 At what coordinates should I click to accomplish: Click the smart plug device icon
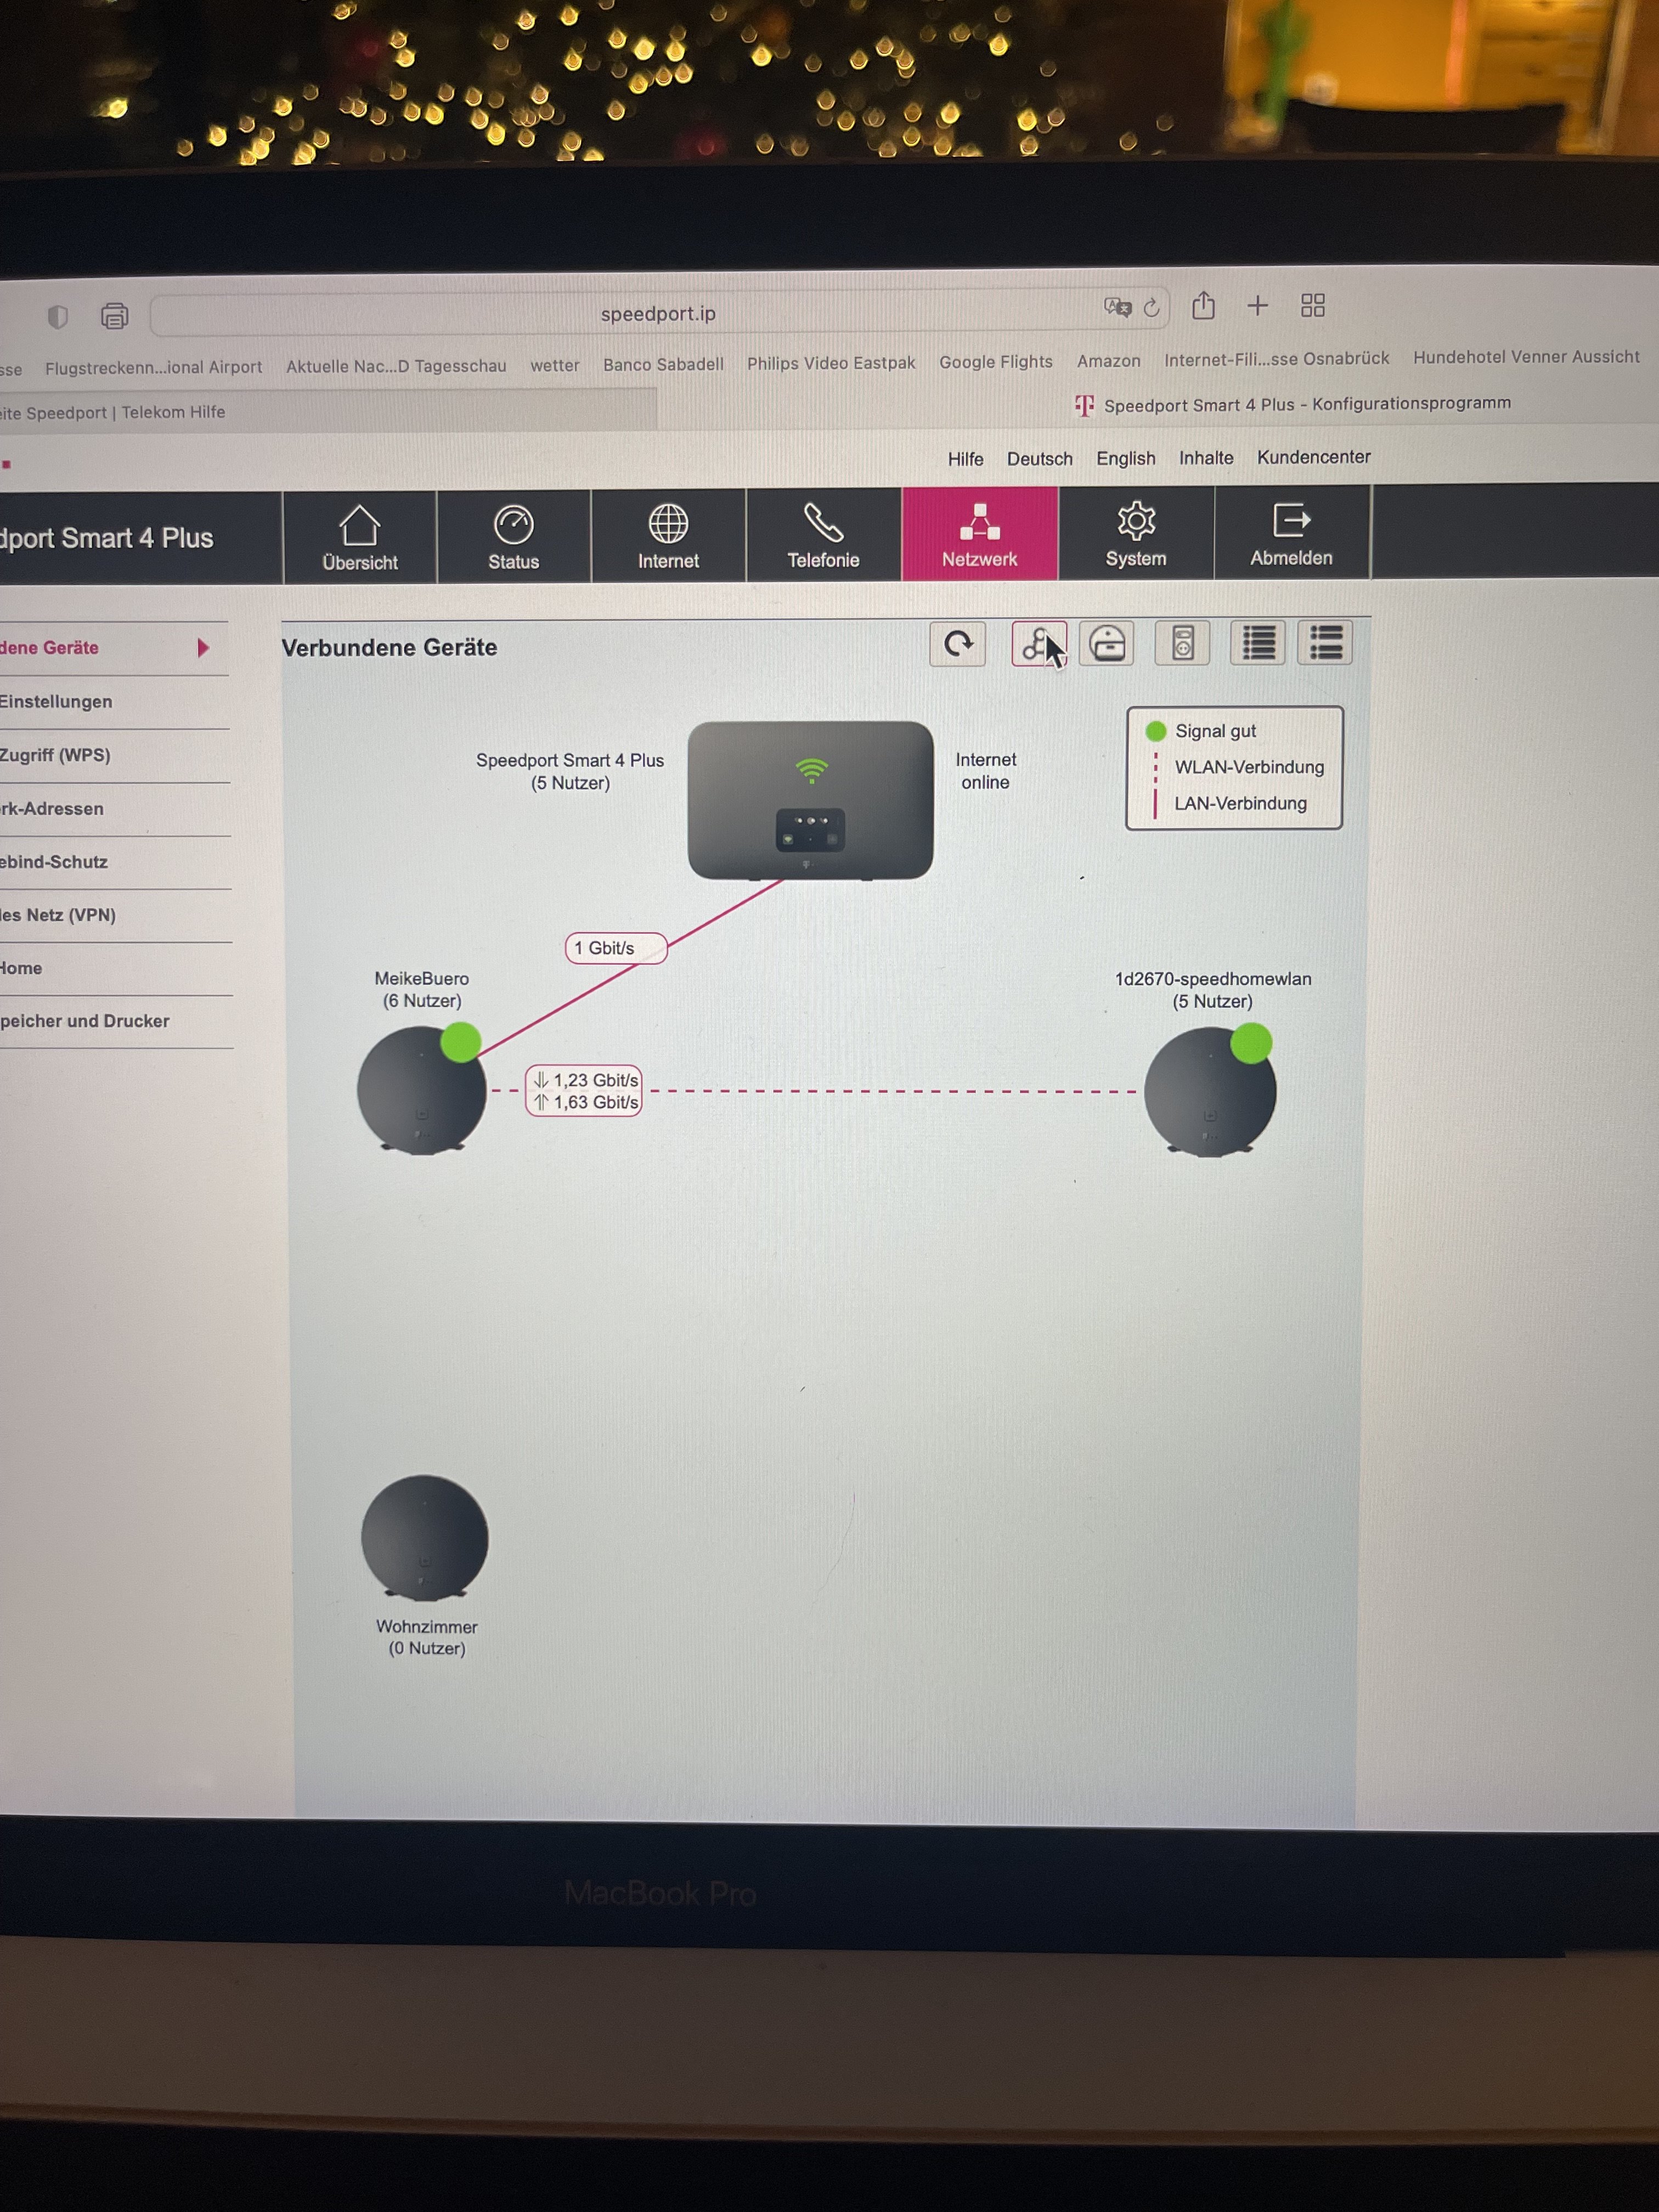click(1182, 644)
